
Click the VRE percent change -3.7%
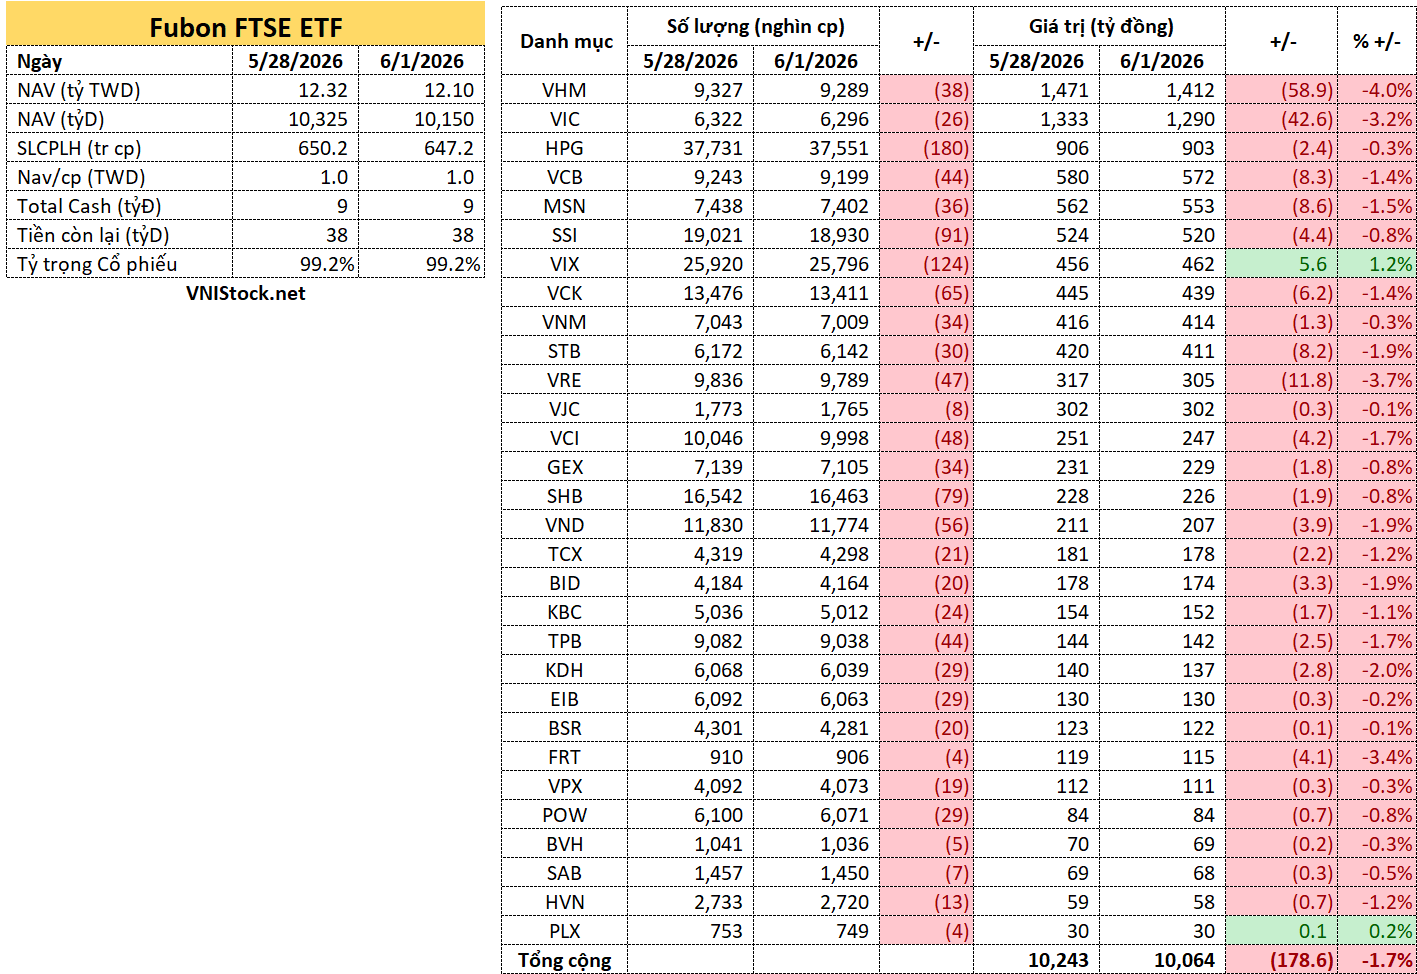pos(1377,380)
